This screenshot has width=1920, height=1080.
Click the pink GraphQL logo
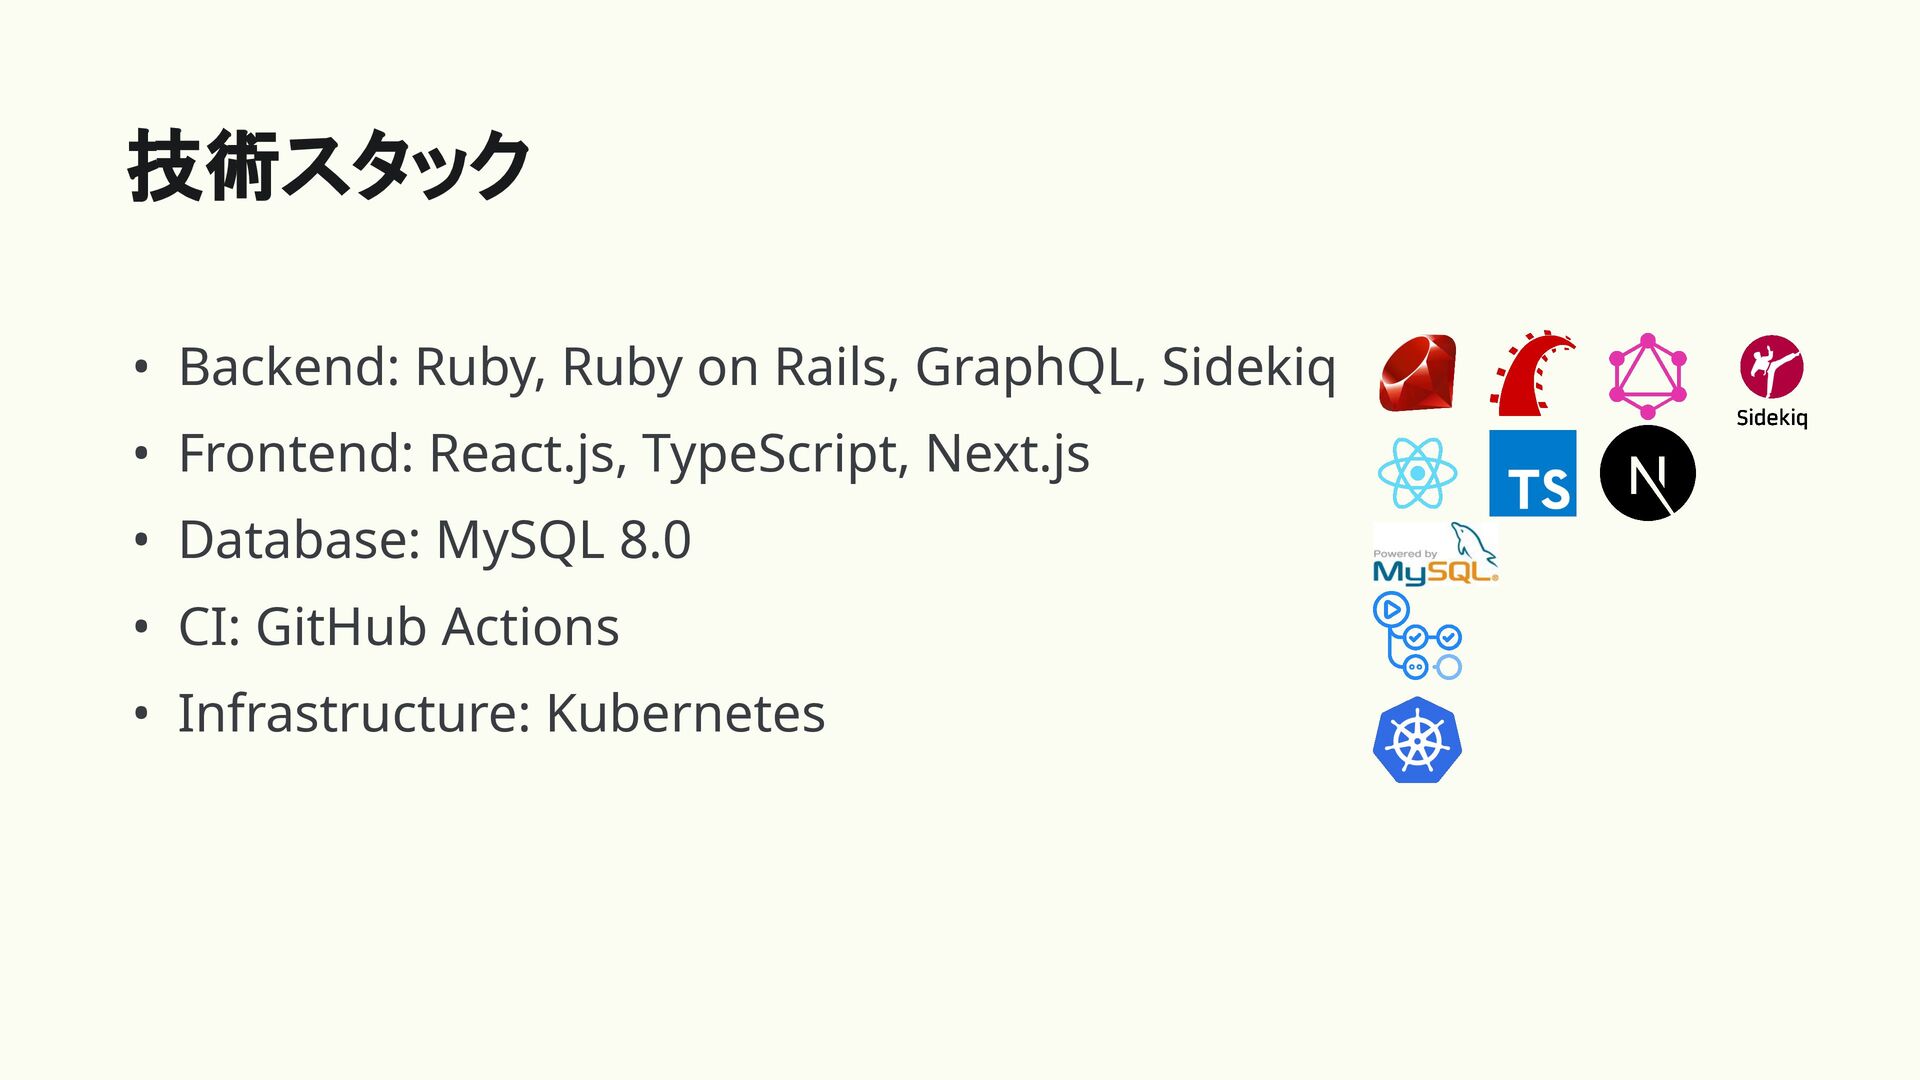tap(1647, 375)
